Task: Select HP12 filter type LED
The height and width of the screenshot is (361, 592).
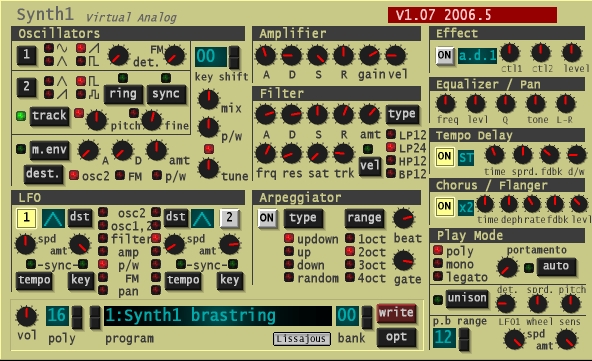Action: (x=391, y=160)
